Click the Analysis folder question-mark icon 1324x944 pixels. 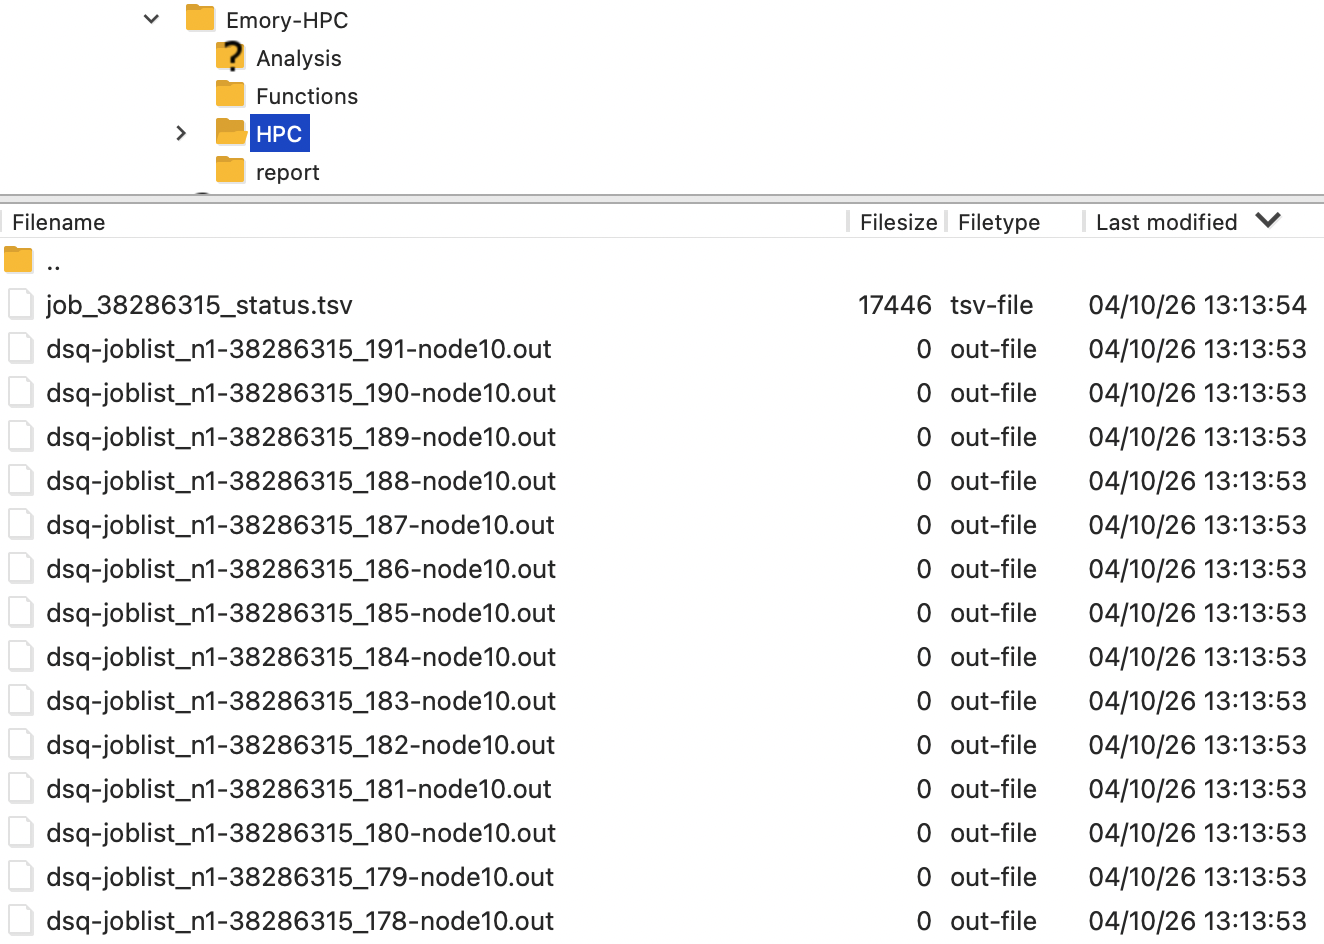click(230, 57)
